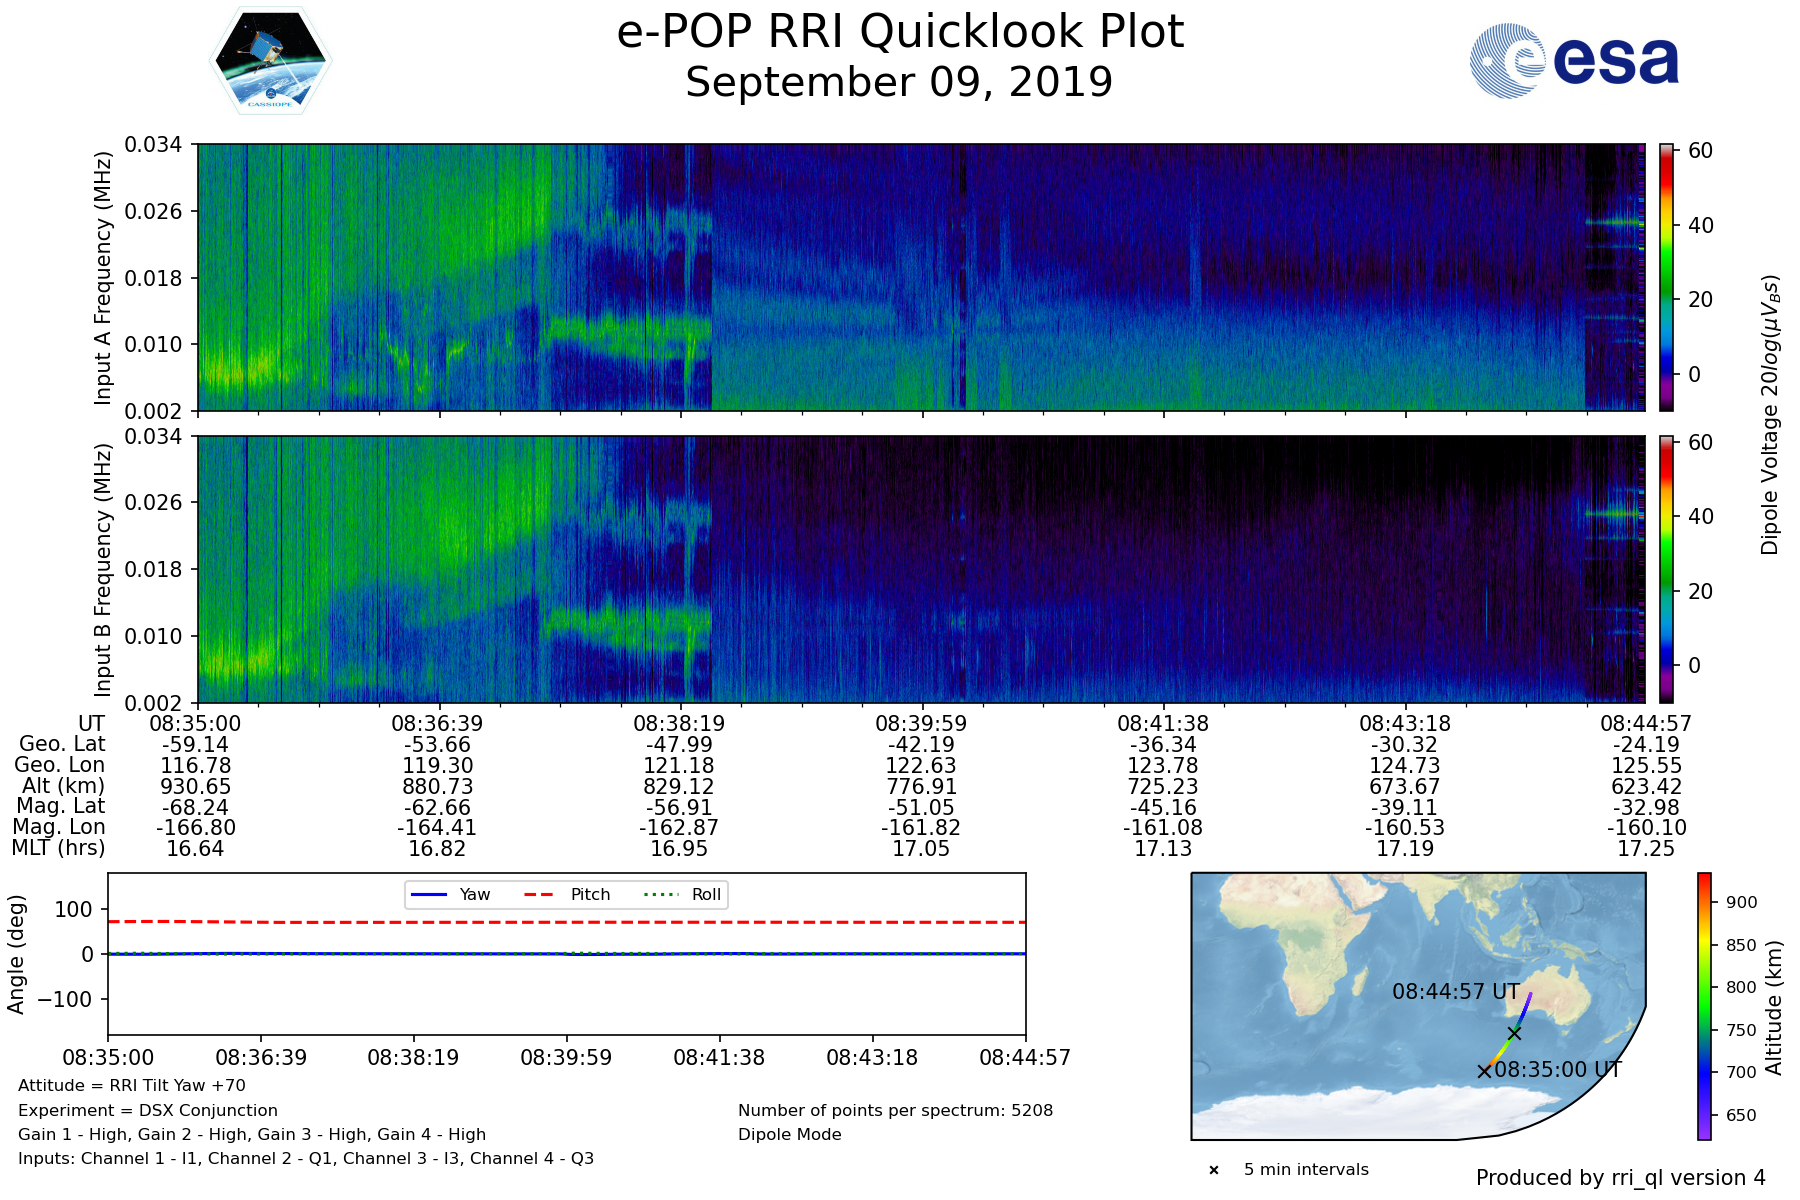Image resolution: width=1800 pixels, height=1200 pixels.
Task: Click the X marker beside '5 min intervals'
Action: 1214,1170
